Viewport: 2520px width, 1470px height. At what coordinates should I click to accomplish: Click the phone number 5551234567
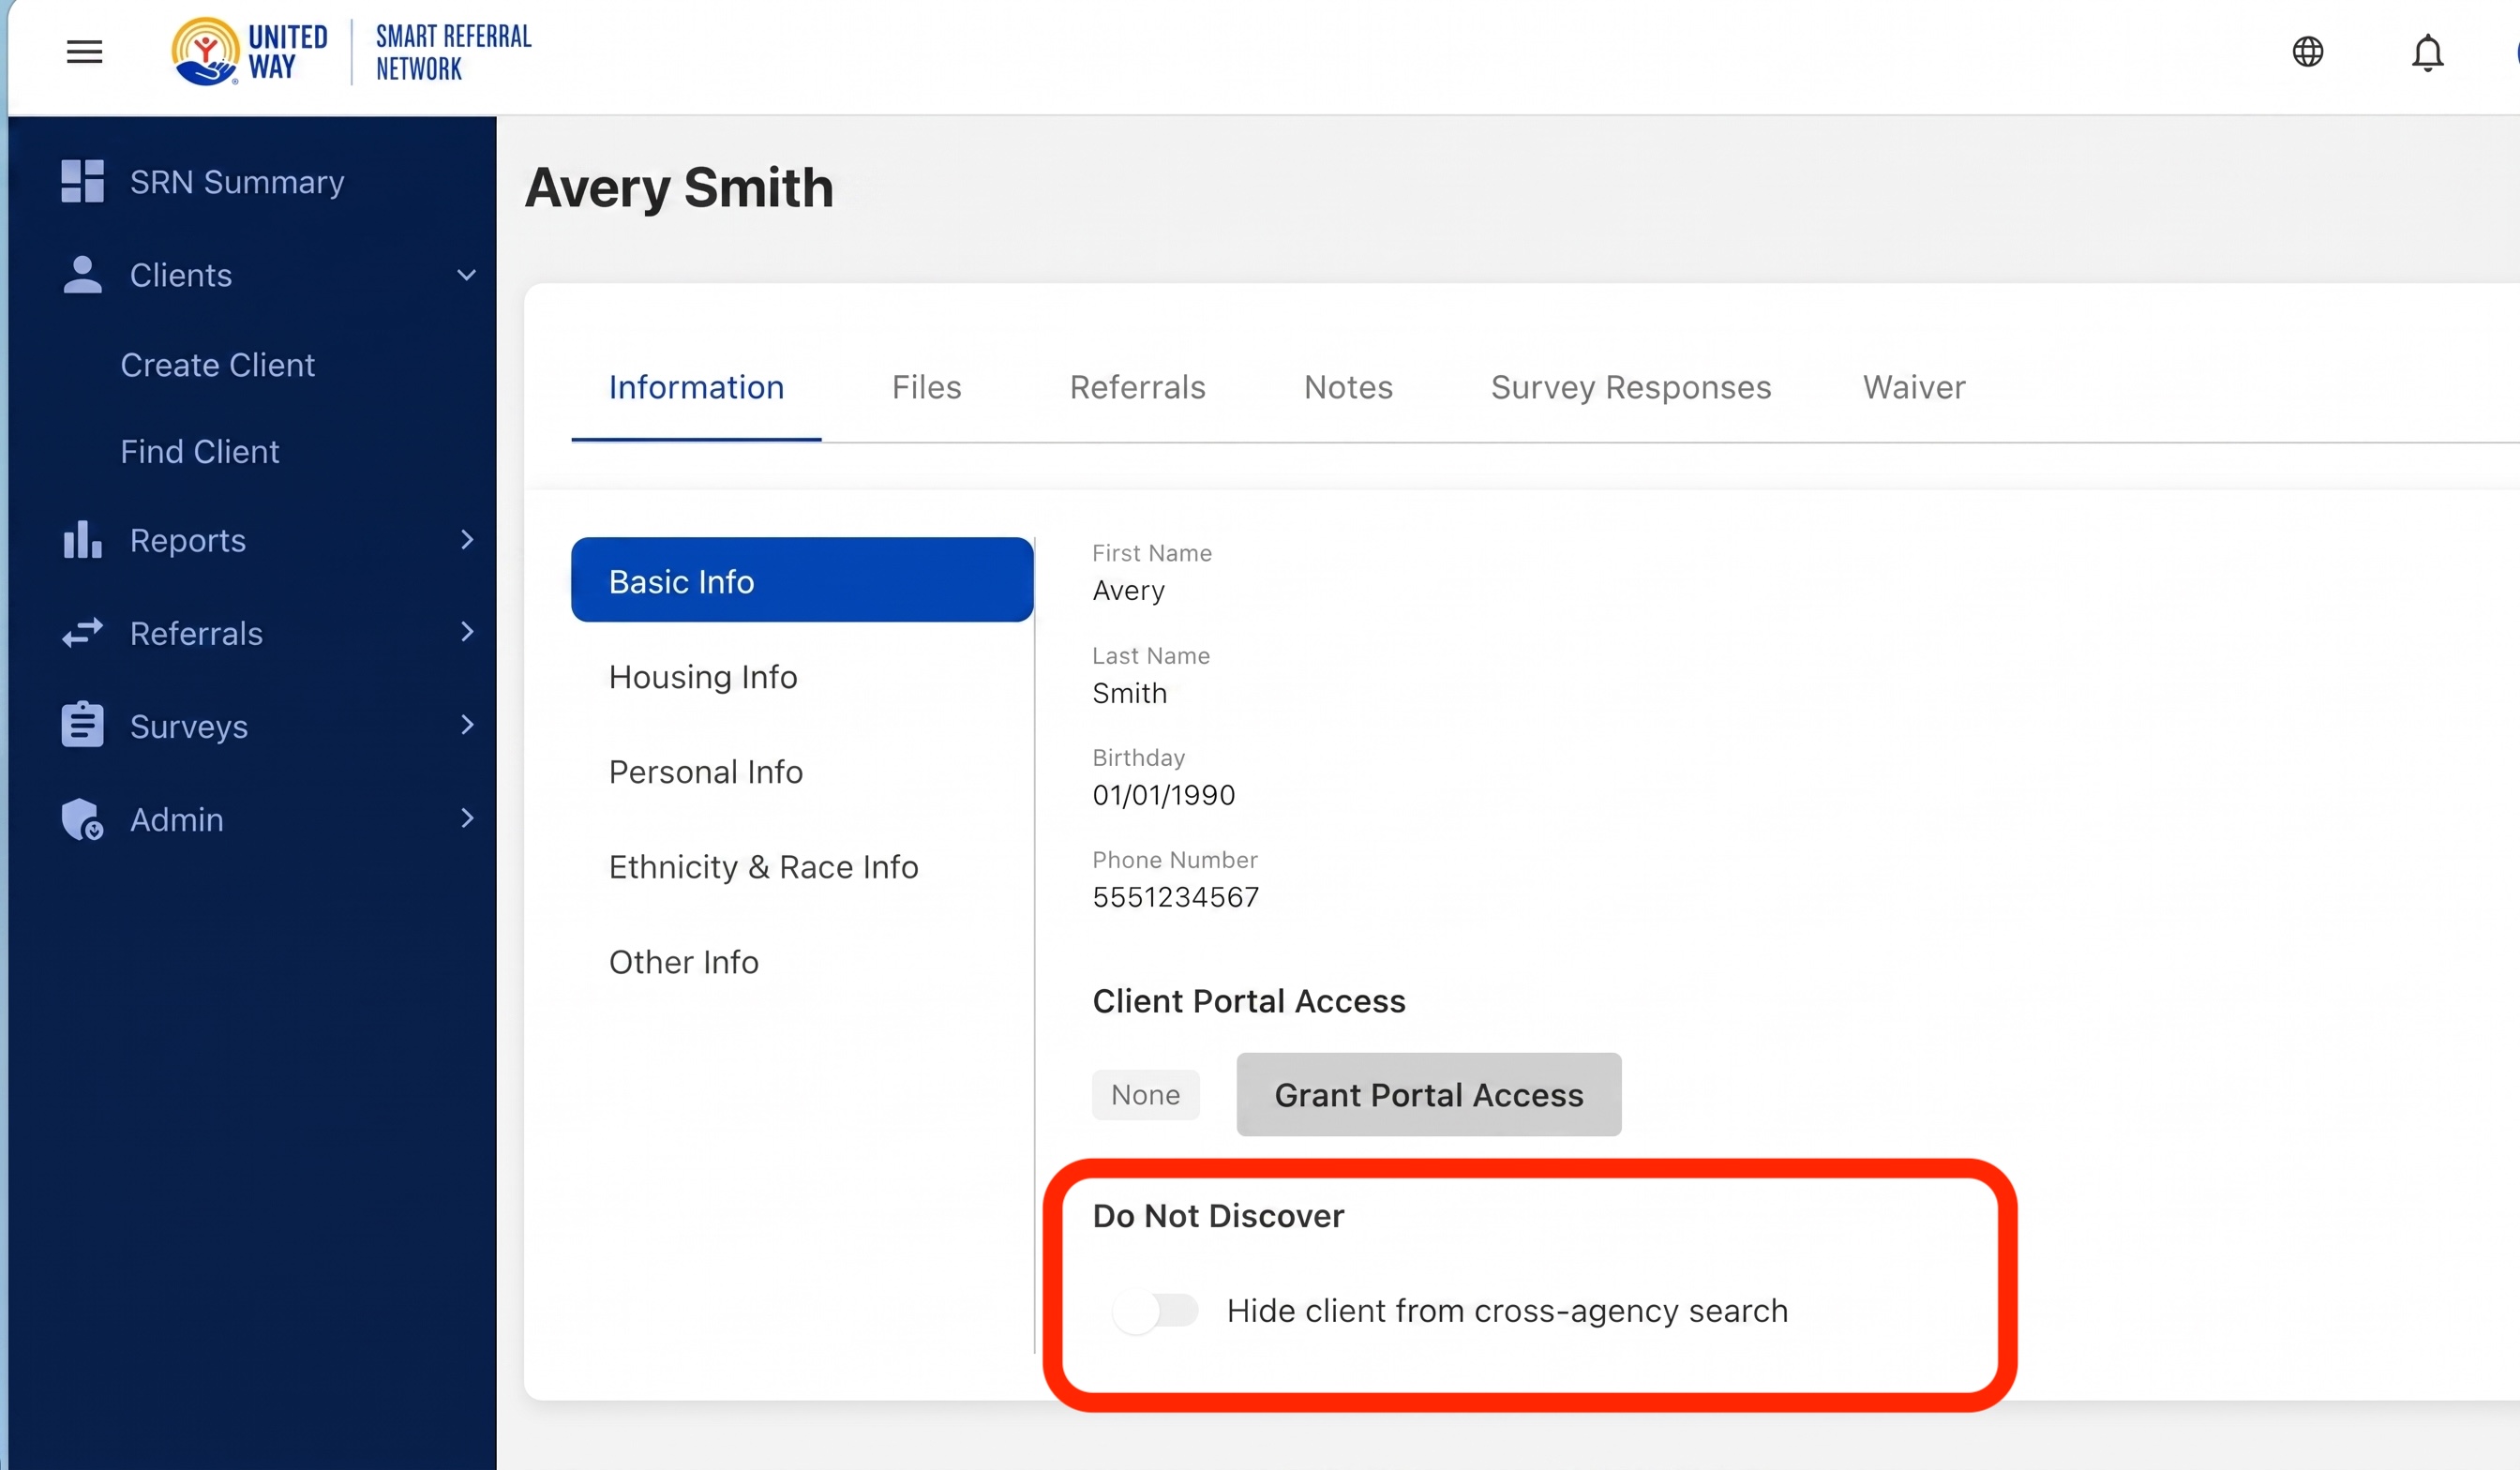click(x=1176, y=897)
